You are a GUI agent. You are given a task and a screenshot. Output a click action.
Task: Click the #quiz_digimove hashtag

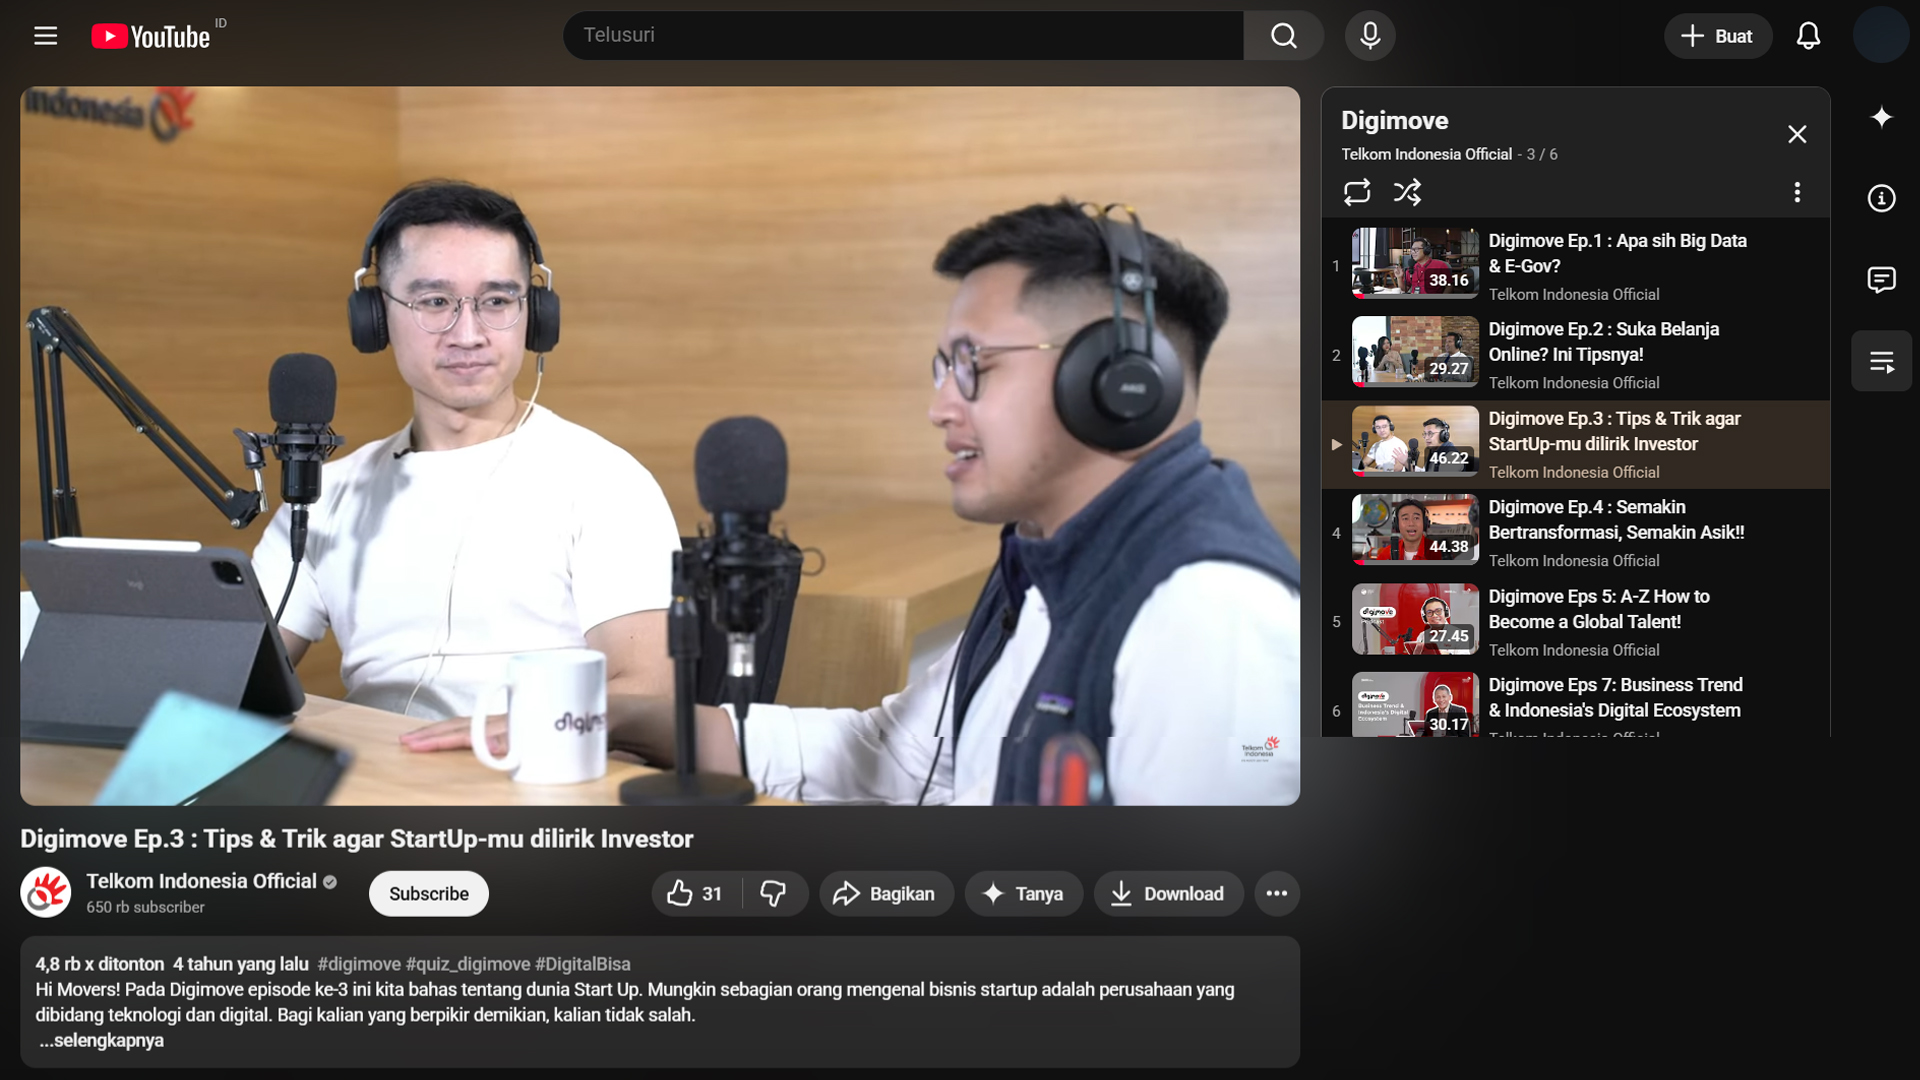[x=468, y=964]
